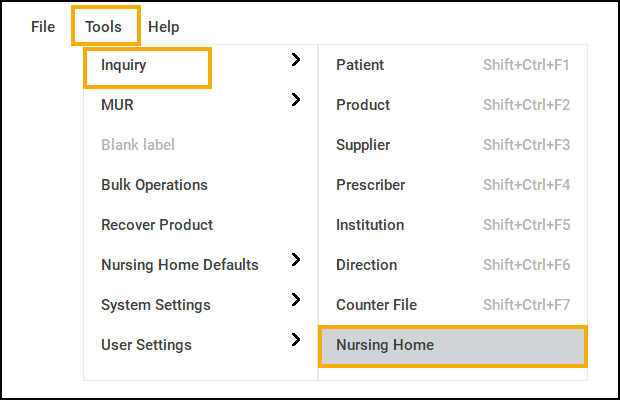The height and width of the screenshot is (400, 620).
Task: Open User Settings entry
Action: 146,345
